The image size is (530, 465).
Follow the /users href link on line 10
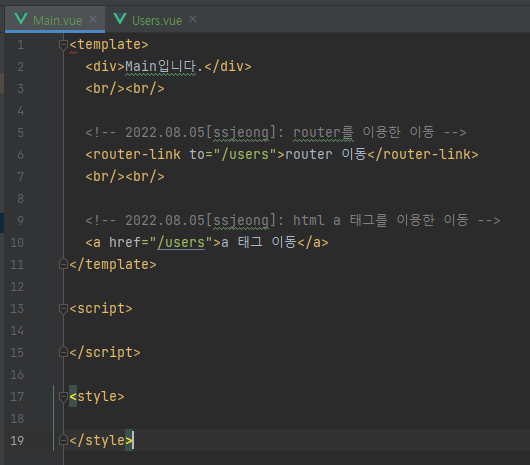181,242
